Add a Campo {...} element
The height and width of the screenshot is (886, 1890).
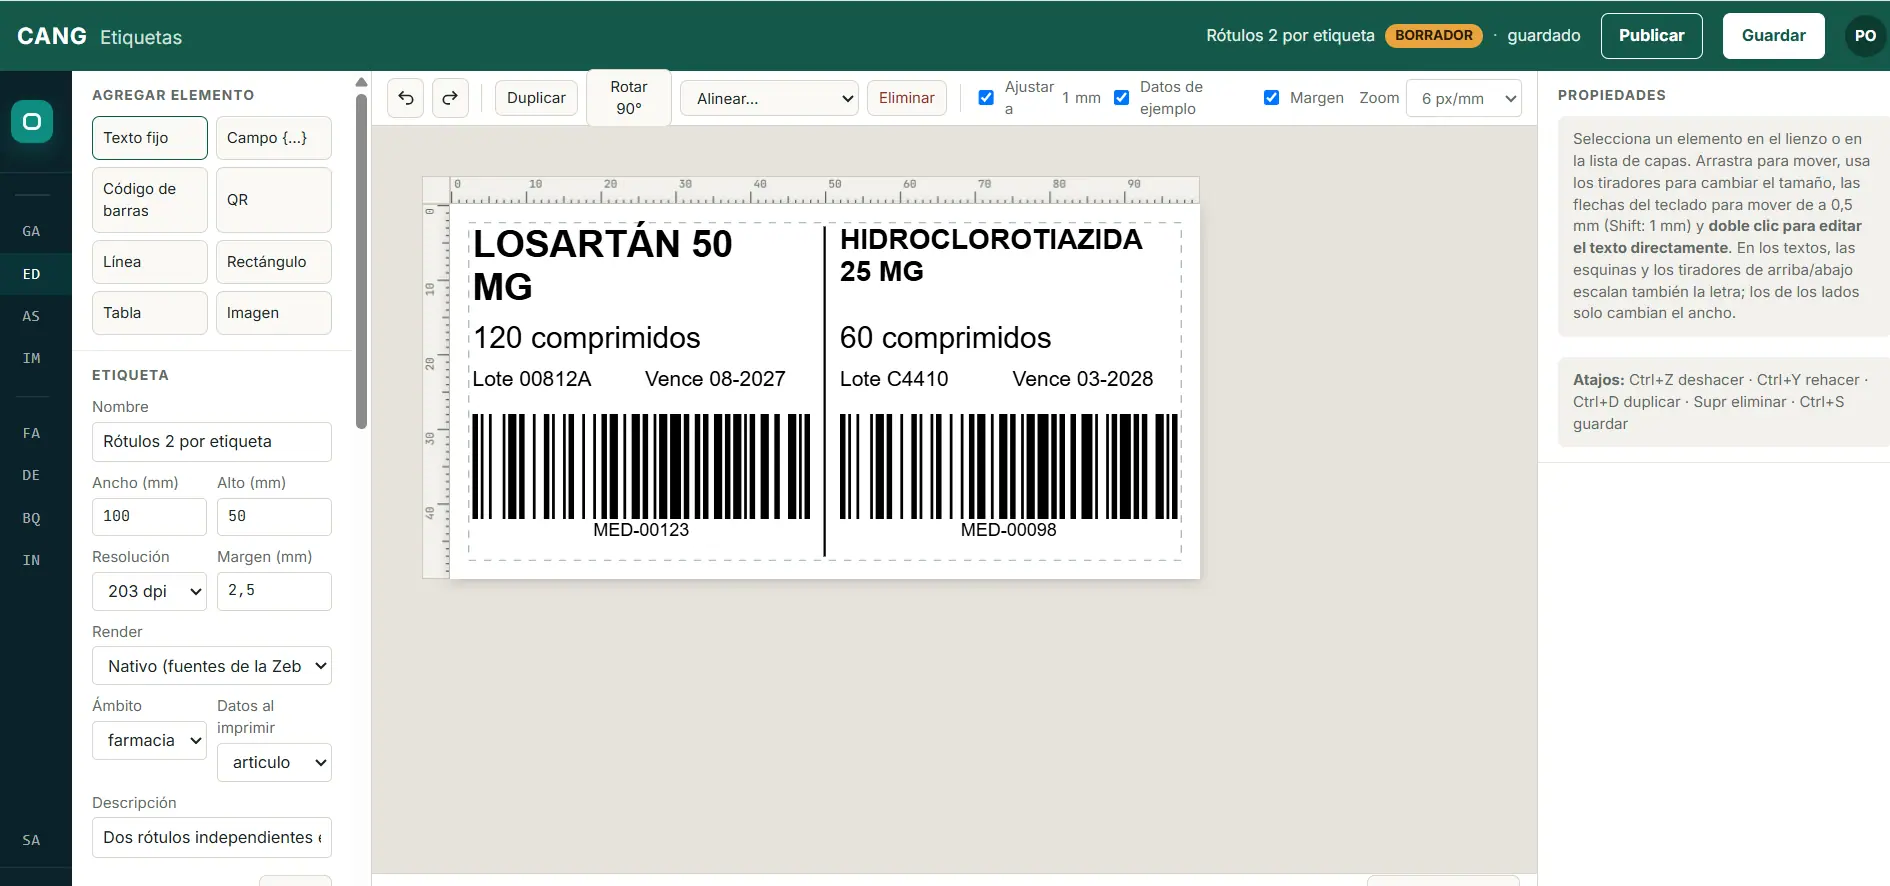(274, 138)
